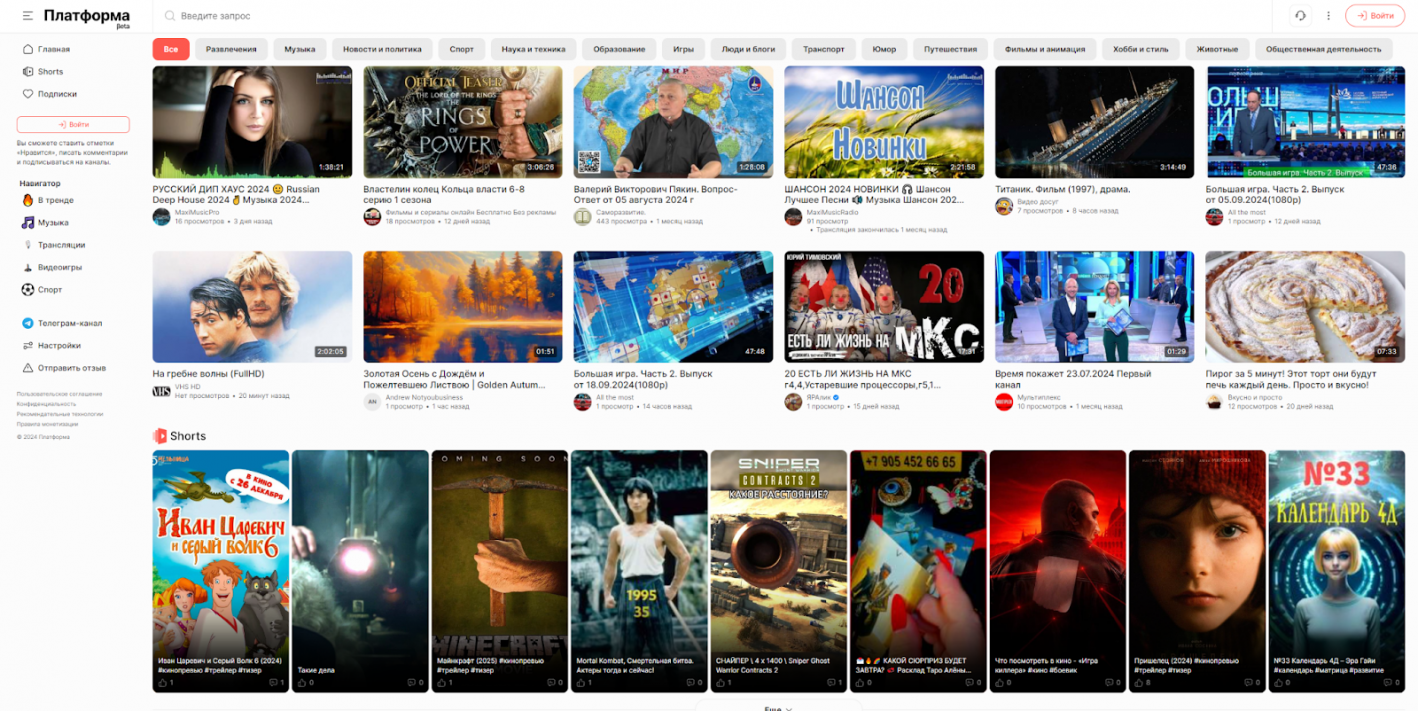
Task: Open the Майнкрафт (2025) short
Action: pos(500,571)
